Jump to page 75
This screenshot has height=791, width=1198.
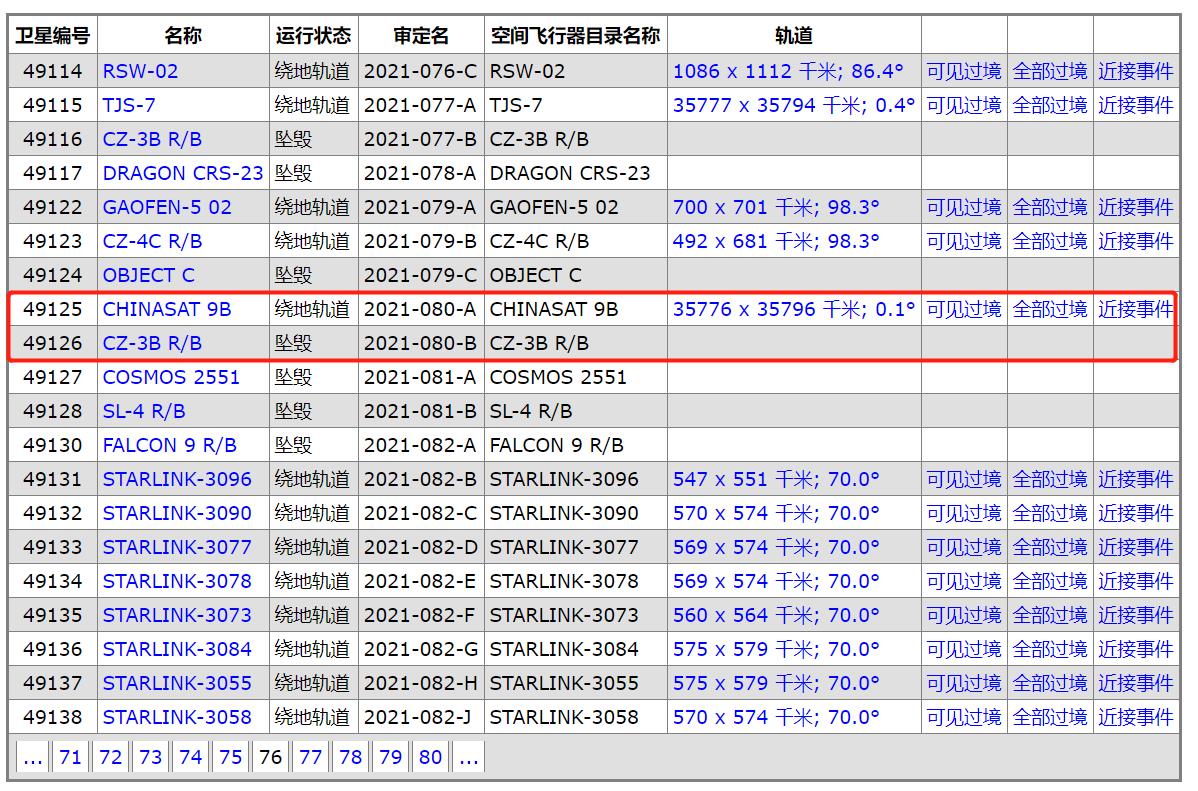pos(230,757)
